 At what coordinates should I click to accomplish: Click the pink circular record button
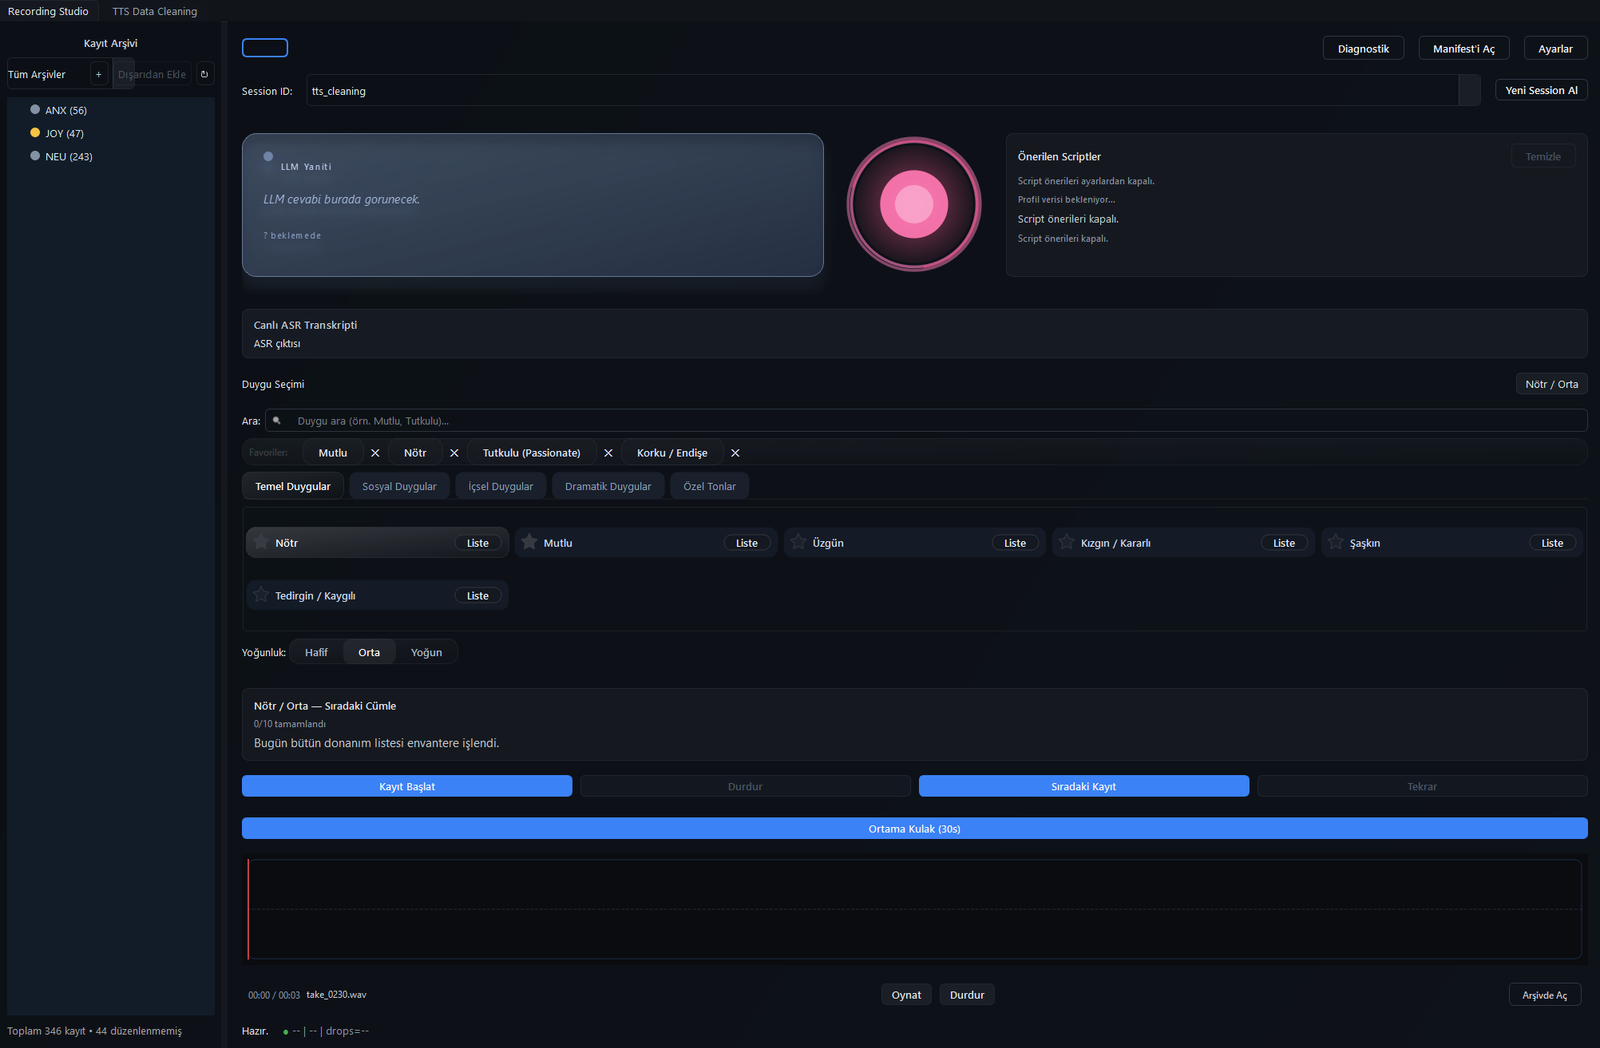(913, 204)
